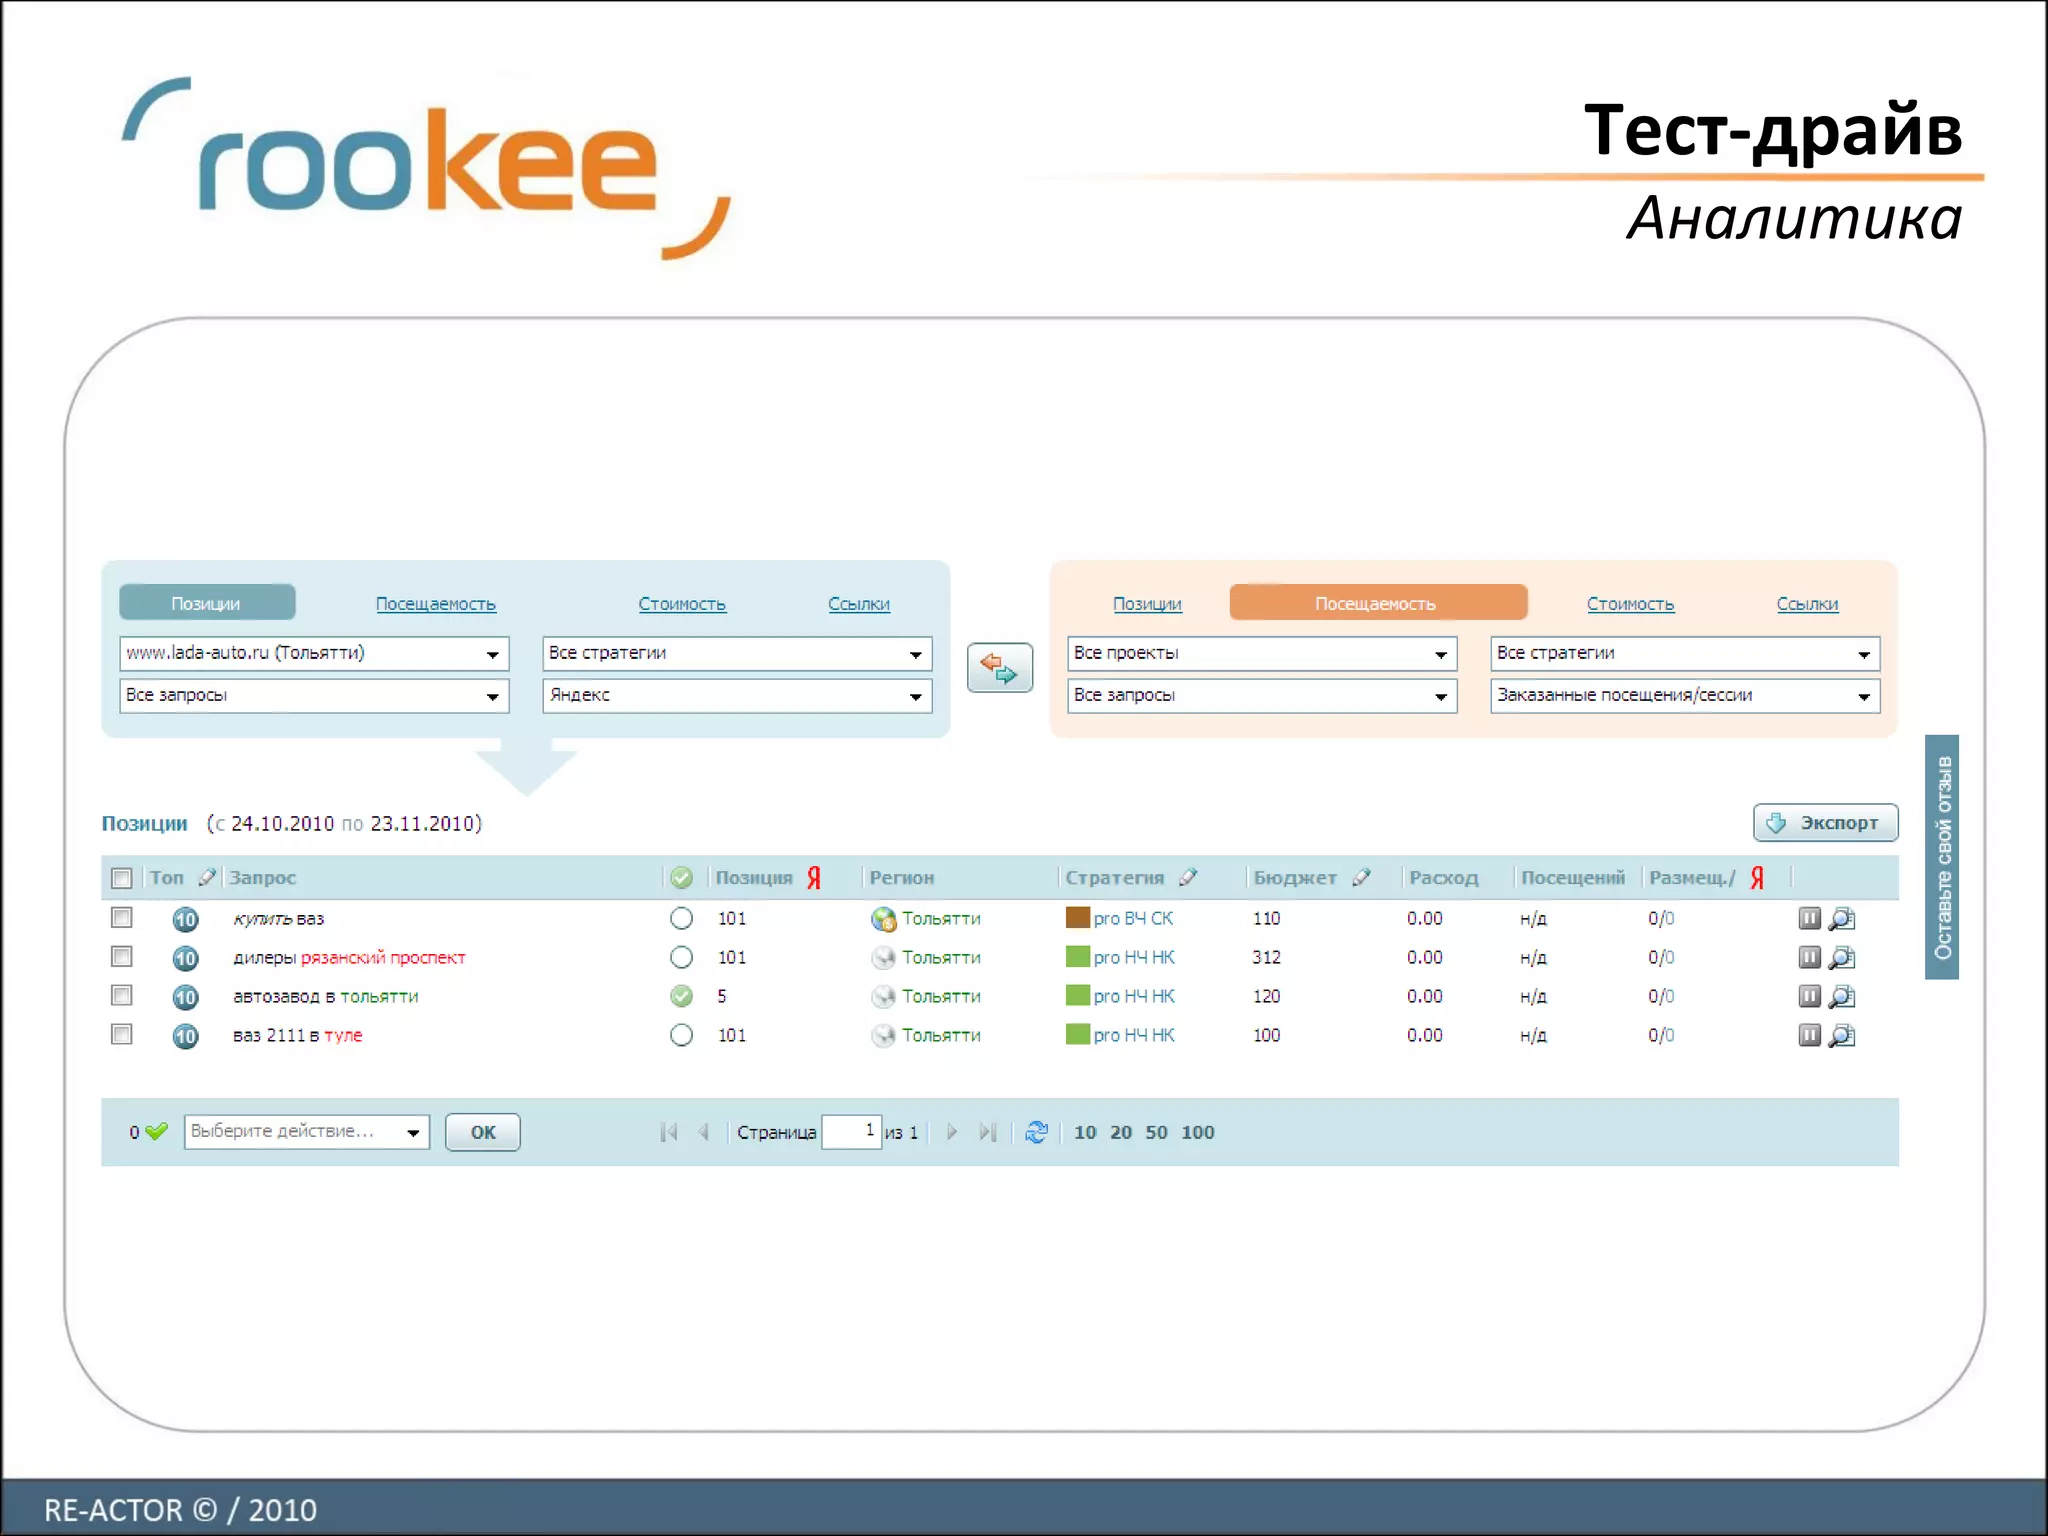The height and width of the screenshot is (1536, 2048).
Task: Click magnifier icon for ваз 2111 в туле
Action: pos(1842,1036)
